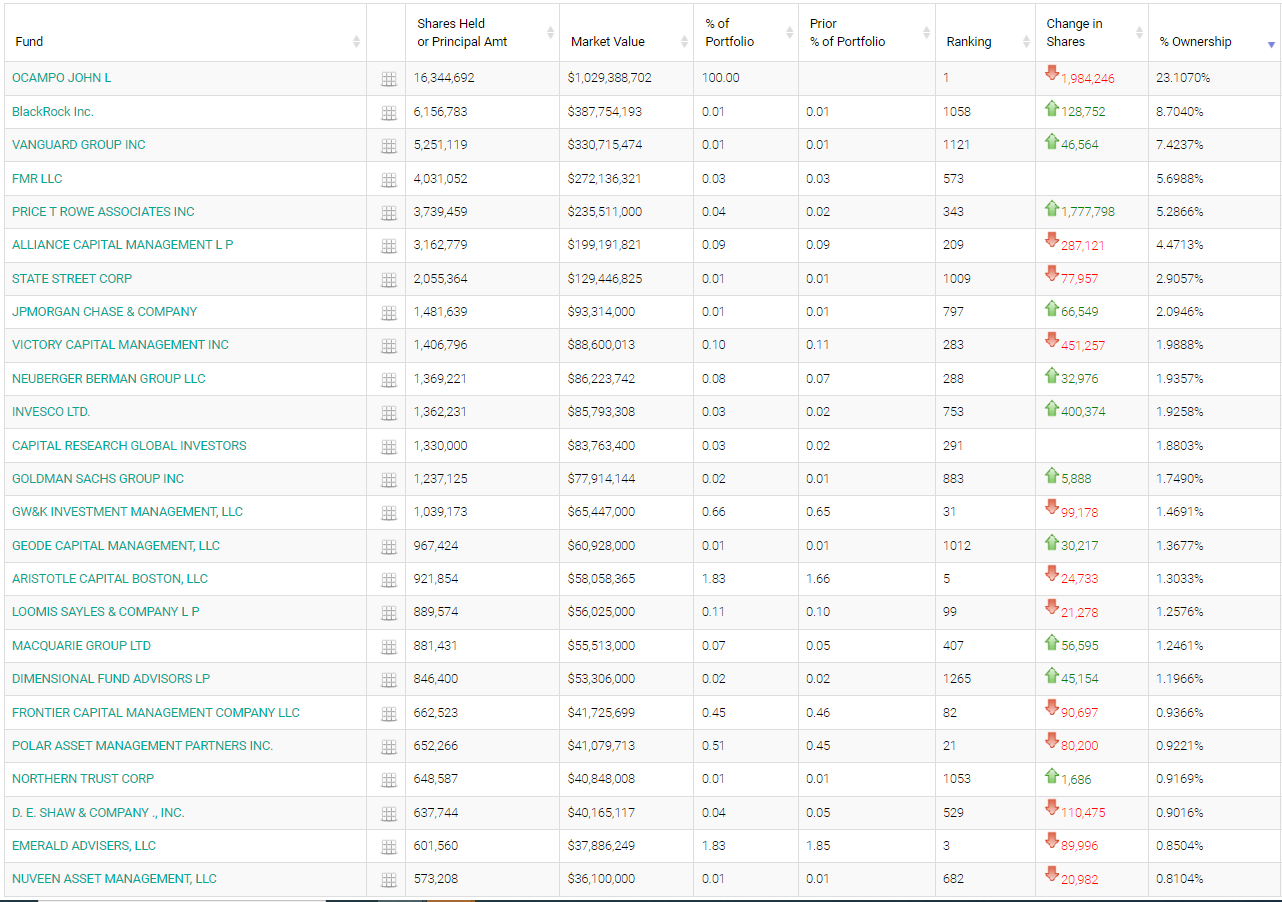
Task: Open grid icon for ARISTOTLE CAPITAL BOSTON row
Action: click(x=389, y=580)
